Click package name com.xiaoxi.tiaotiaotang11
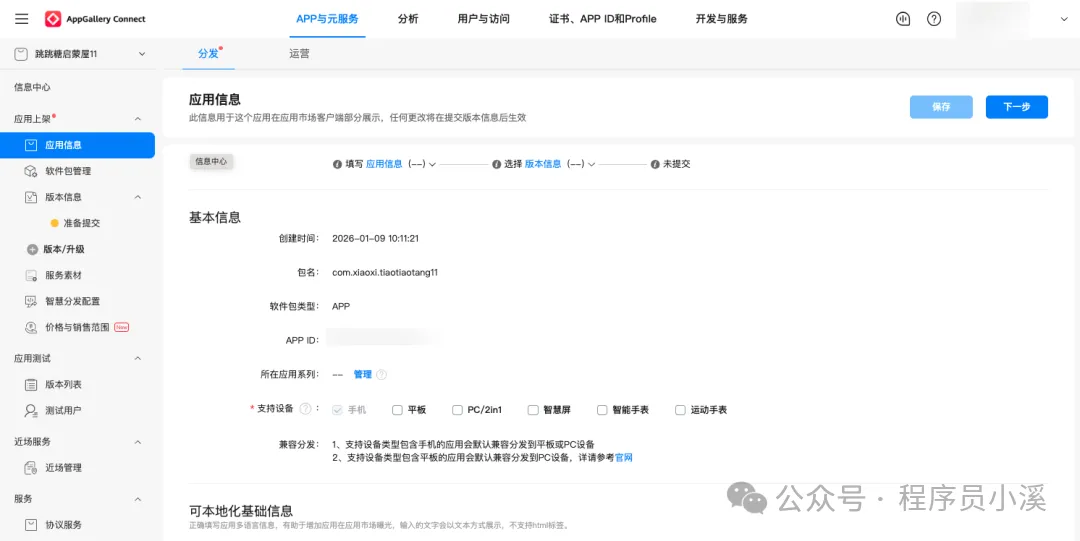 pos(385,272)
